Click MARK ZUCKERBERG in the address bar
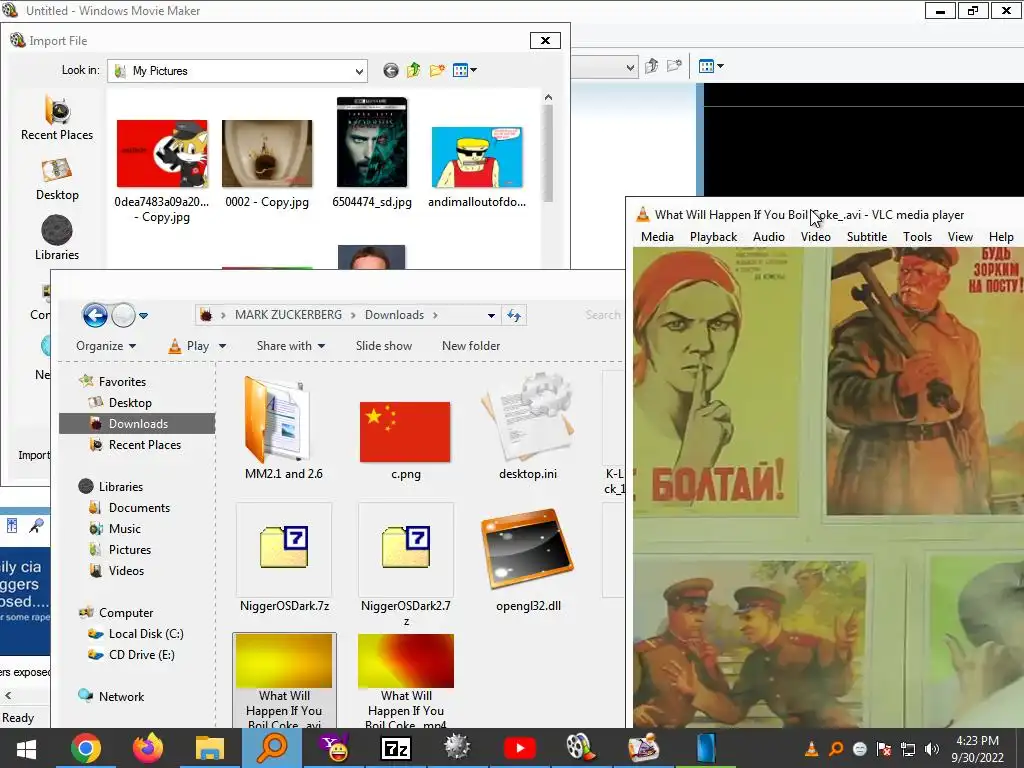This screenshot has height=768, width=1024. pyautogui.click(x=288, y=315)
